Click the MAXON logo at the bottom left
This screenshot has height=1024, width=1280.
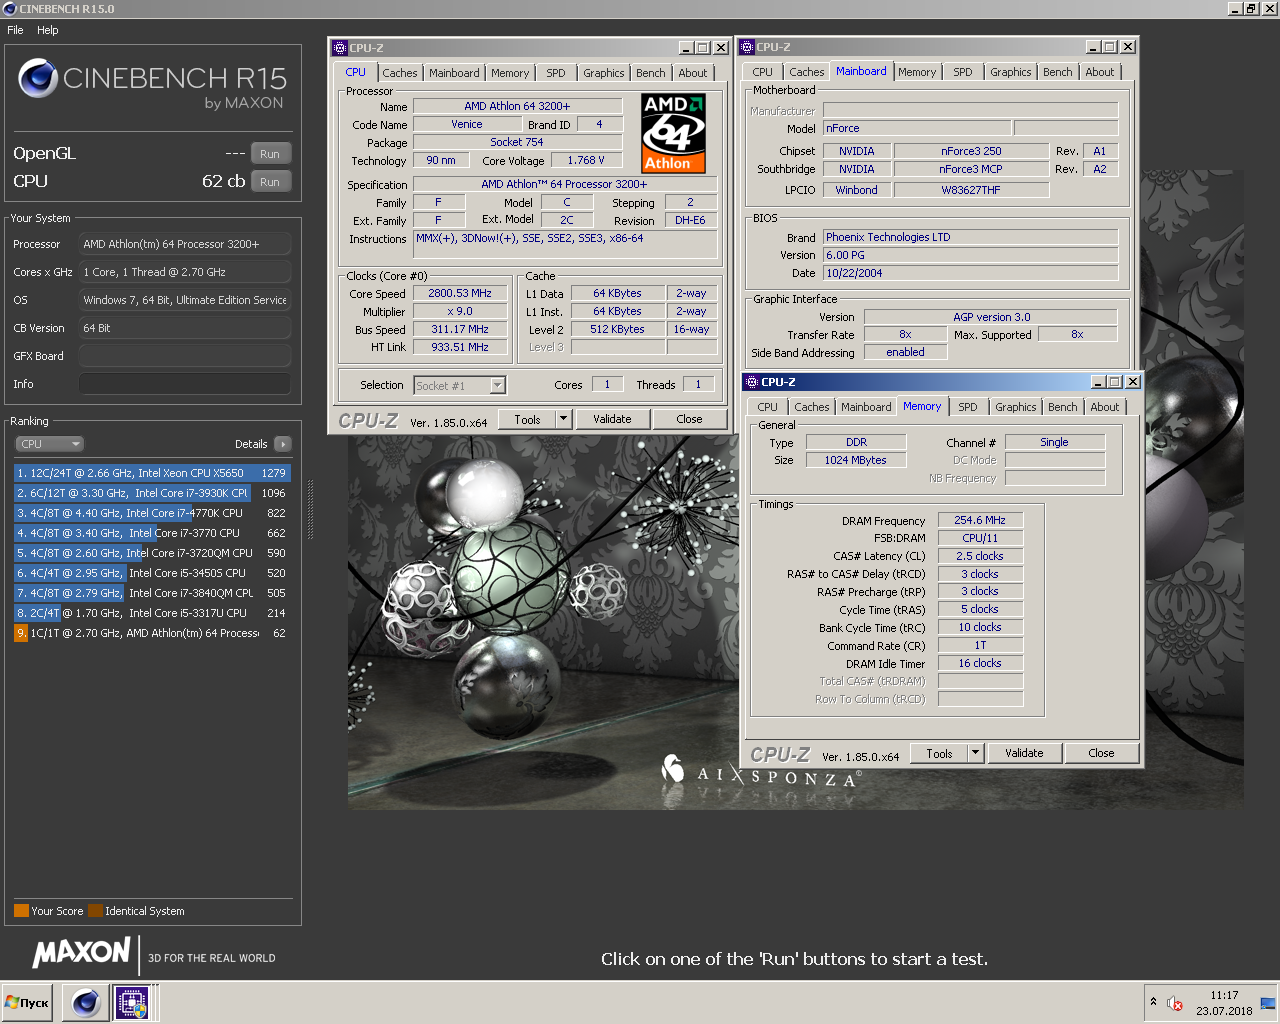(x=82, y=953)
